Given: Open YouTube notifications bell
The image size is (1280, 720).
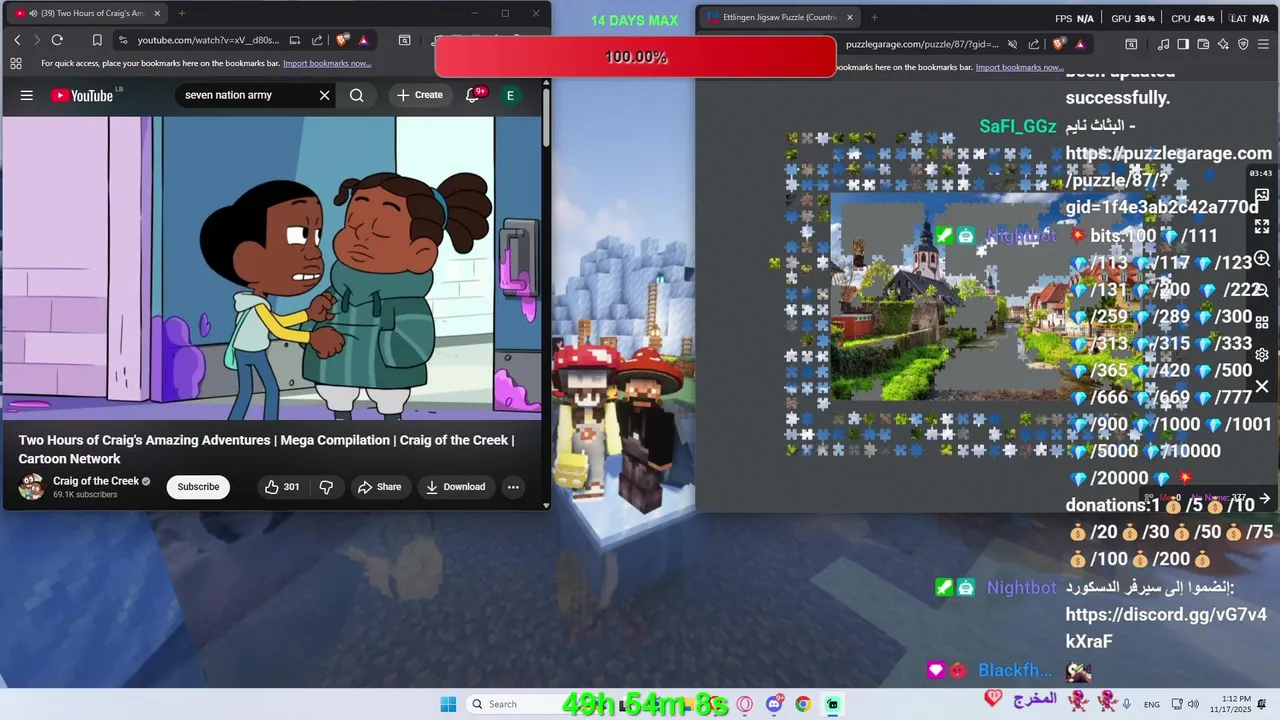Looking at the screenshot, I should 472,95.
